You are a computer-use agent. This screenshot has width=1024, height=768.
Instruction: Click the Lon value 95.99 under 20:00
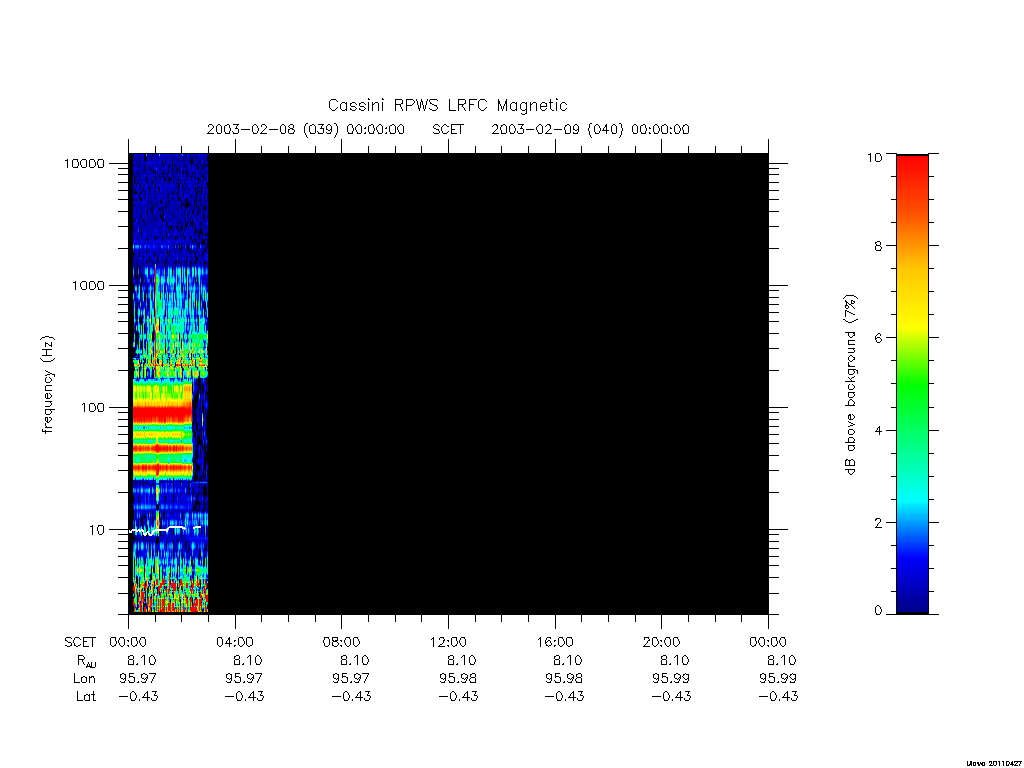pyautogui.click(x=671, y=679)
